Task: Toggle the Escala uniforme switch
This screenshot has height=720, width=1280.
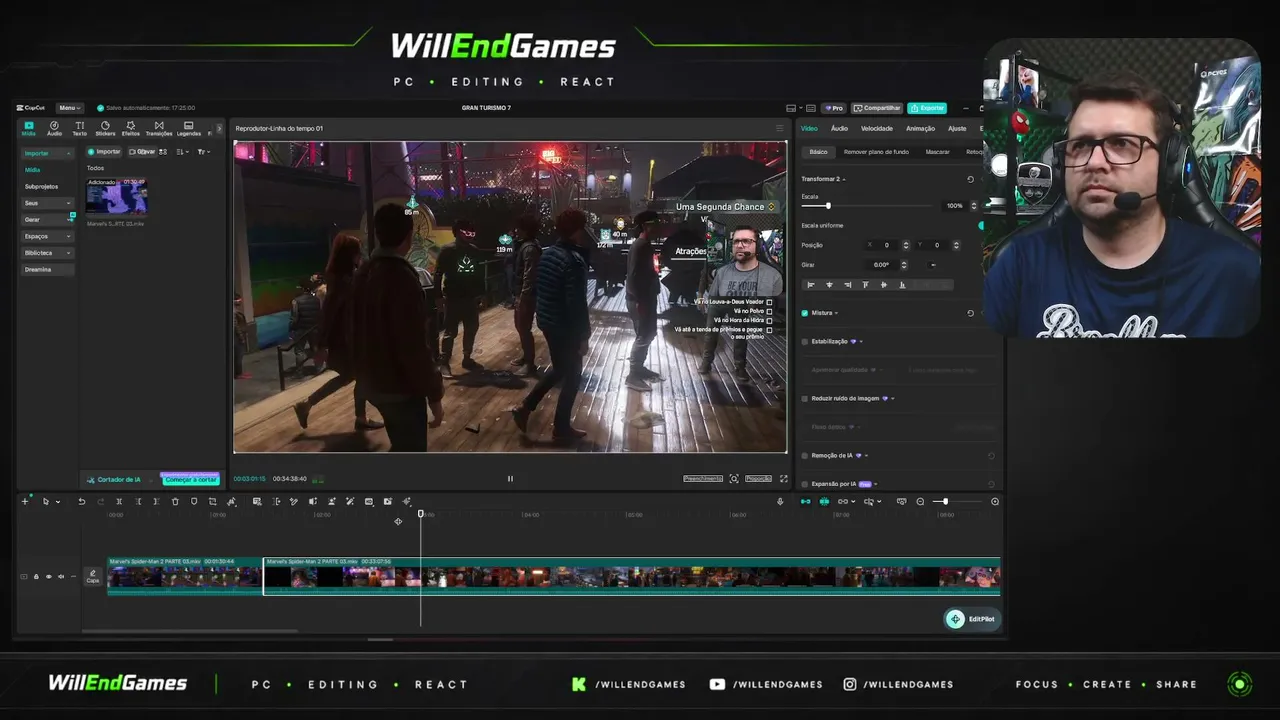Action: click(x=983, y=225)
